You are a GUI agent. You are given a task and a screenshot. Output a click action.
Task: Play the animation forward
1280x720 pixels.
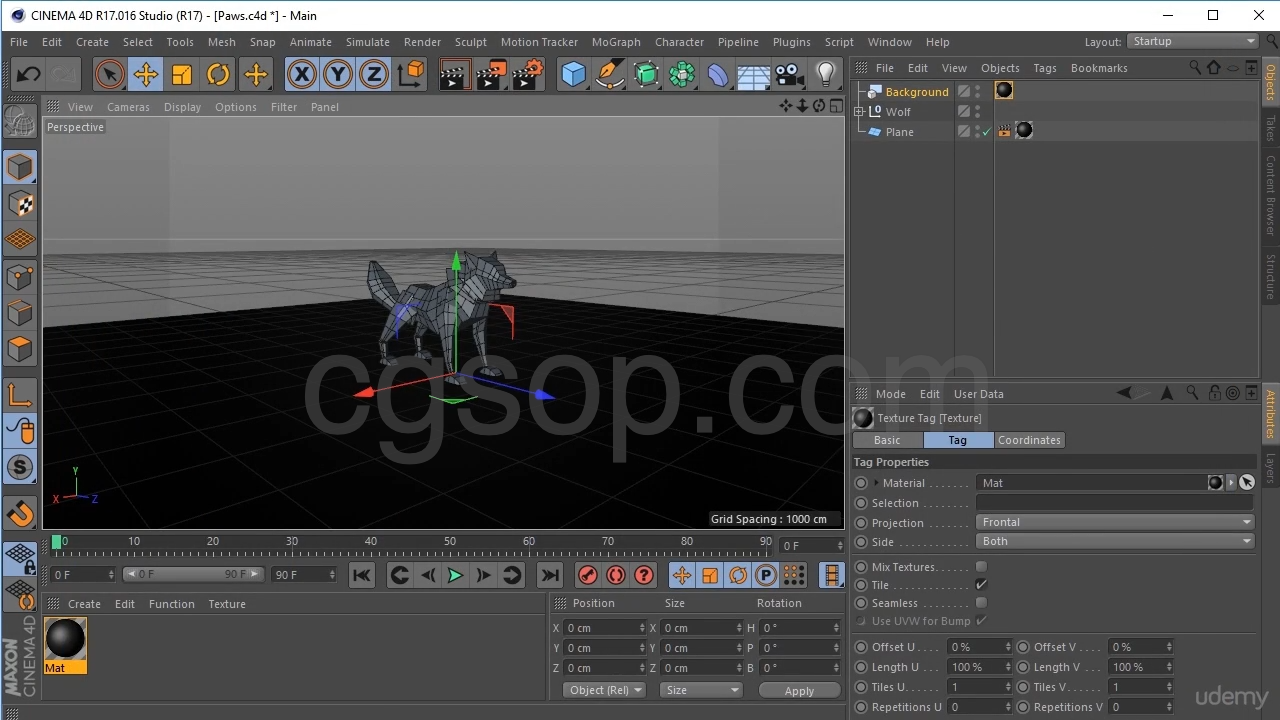(455, 575)
